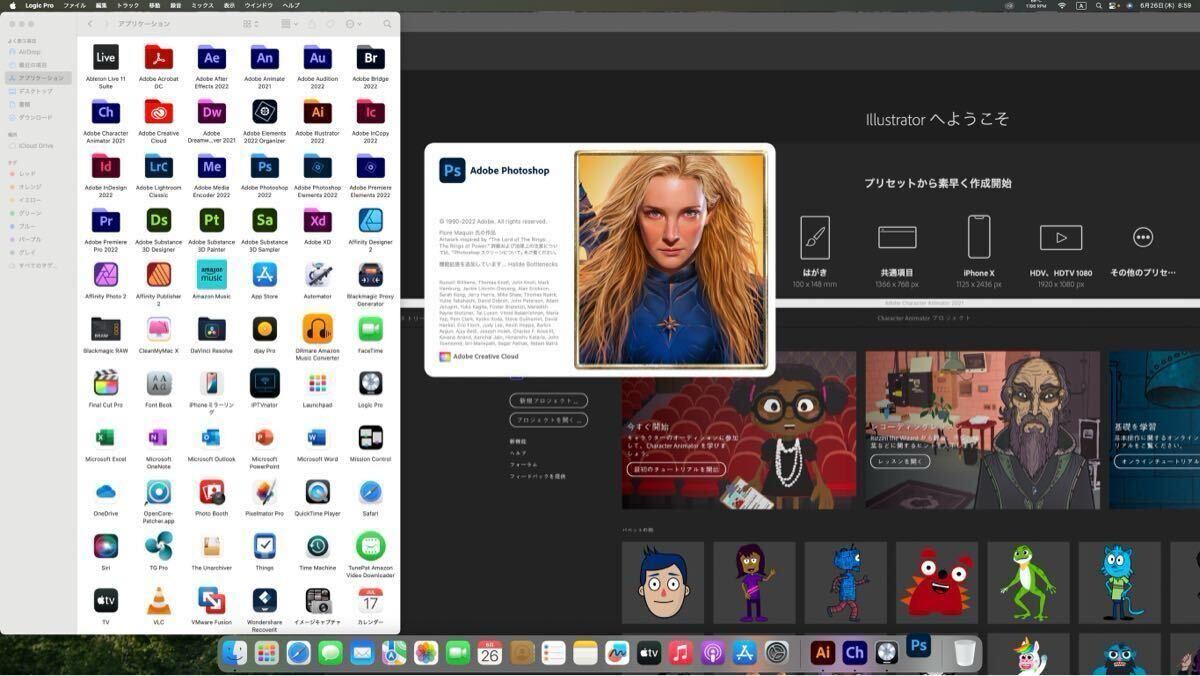
Task: Click the Photoshop splash artwork image
Action: (670, 260)
